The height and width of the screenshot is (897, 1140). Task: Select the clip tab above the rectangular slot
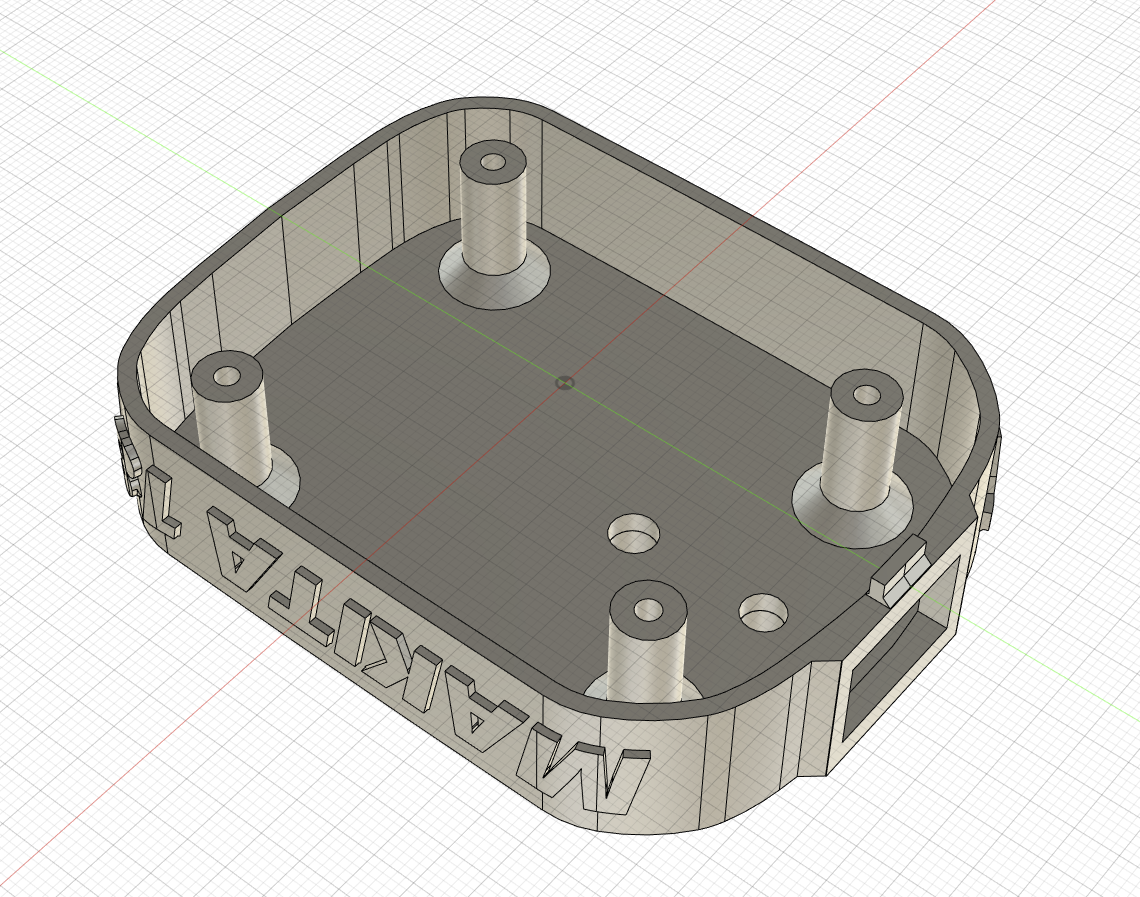[x=899, y=571]
